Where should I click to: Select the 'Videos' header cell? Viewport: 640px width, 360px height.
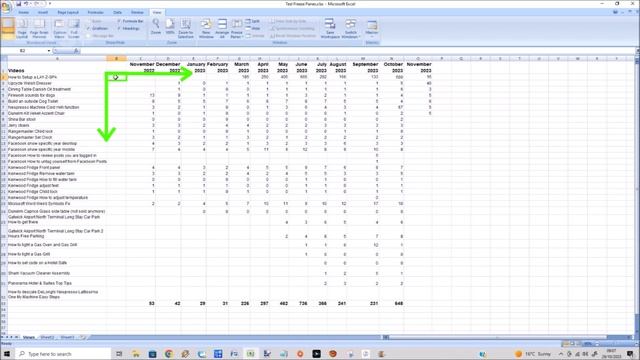(57, 67)
